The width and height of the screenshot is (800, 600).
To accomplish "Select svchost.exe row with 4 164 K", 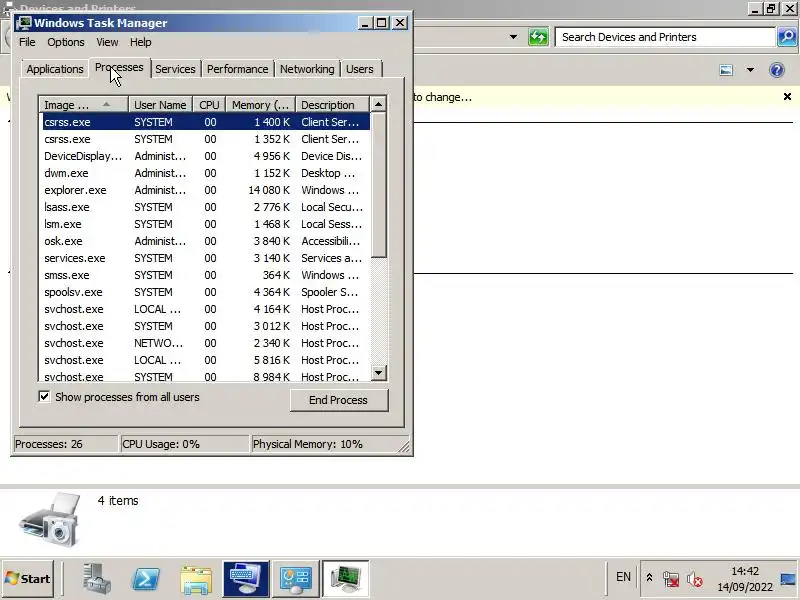I will coord(206,309).
